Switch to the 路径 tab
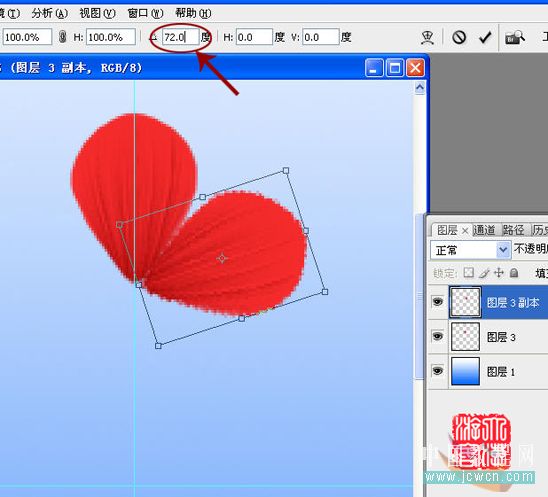 [513, 230]
